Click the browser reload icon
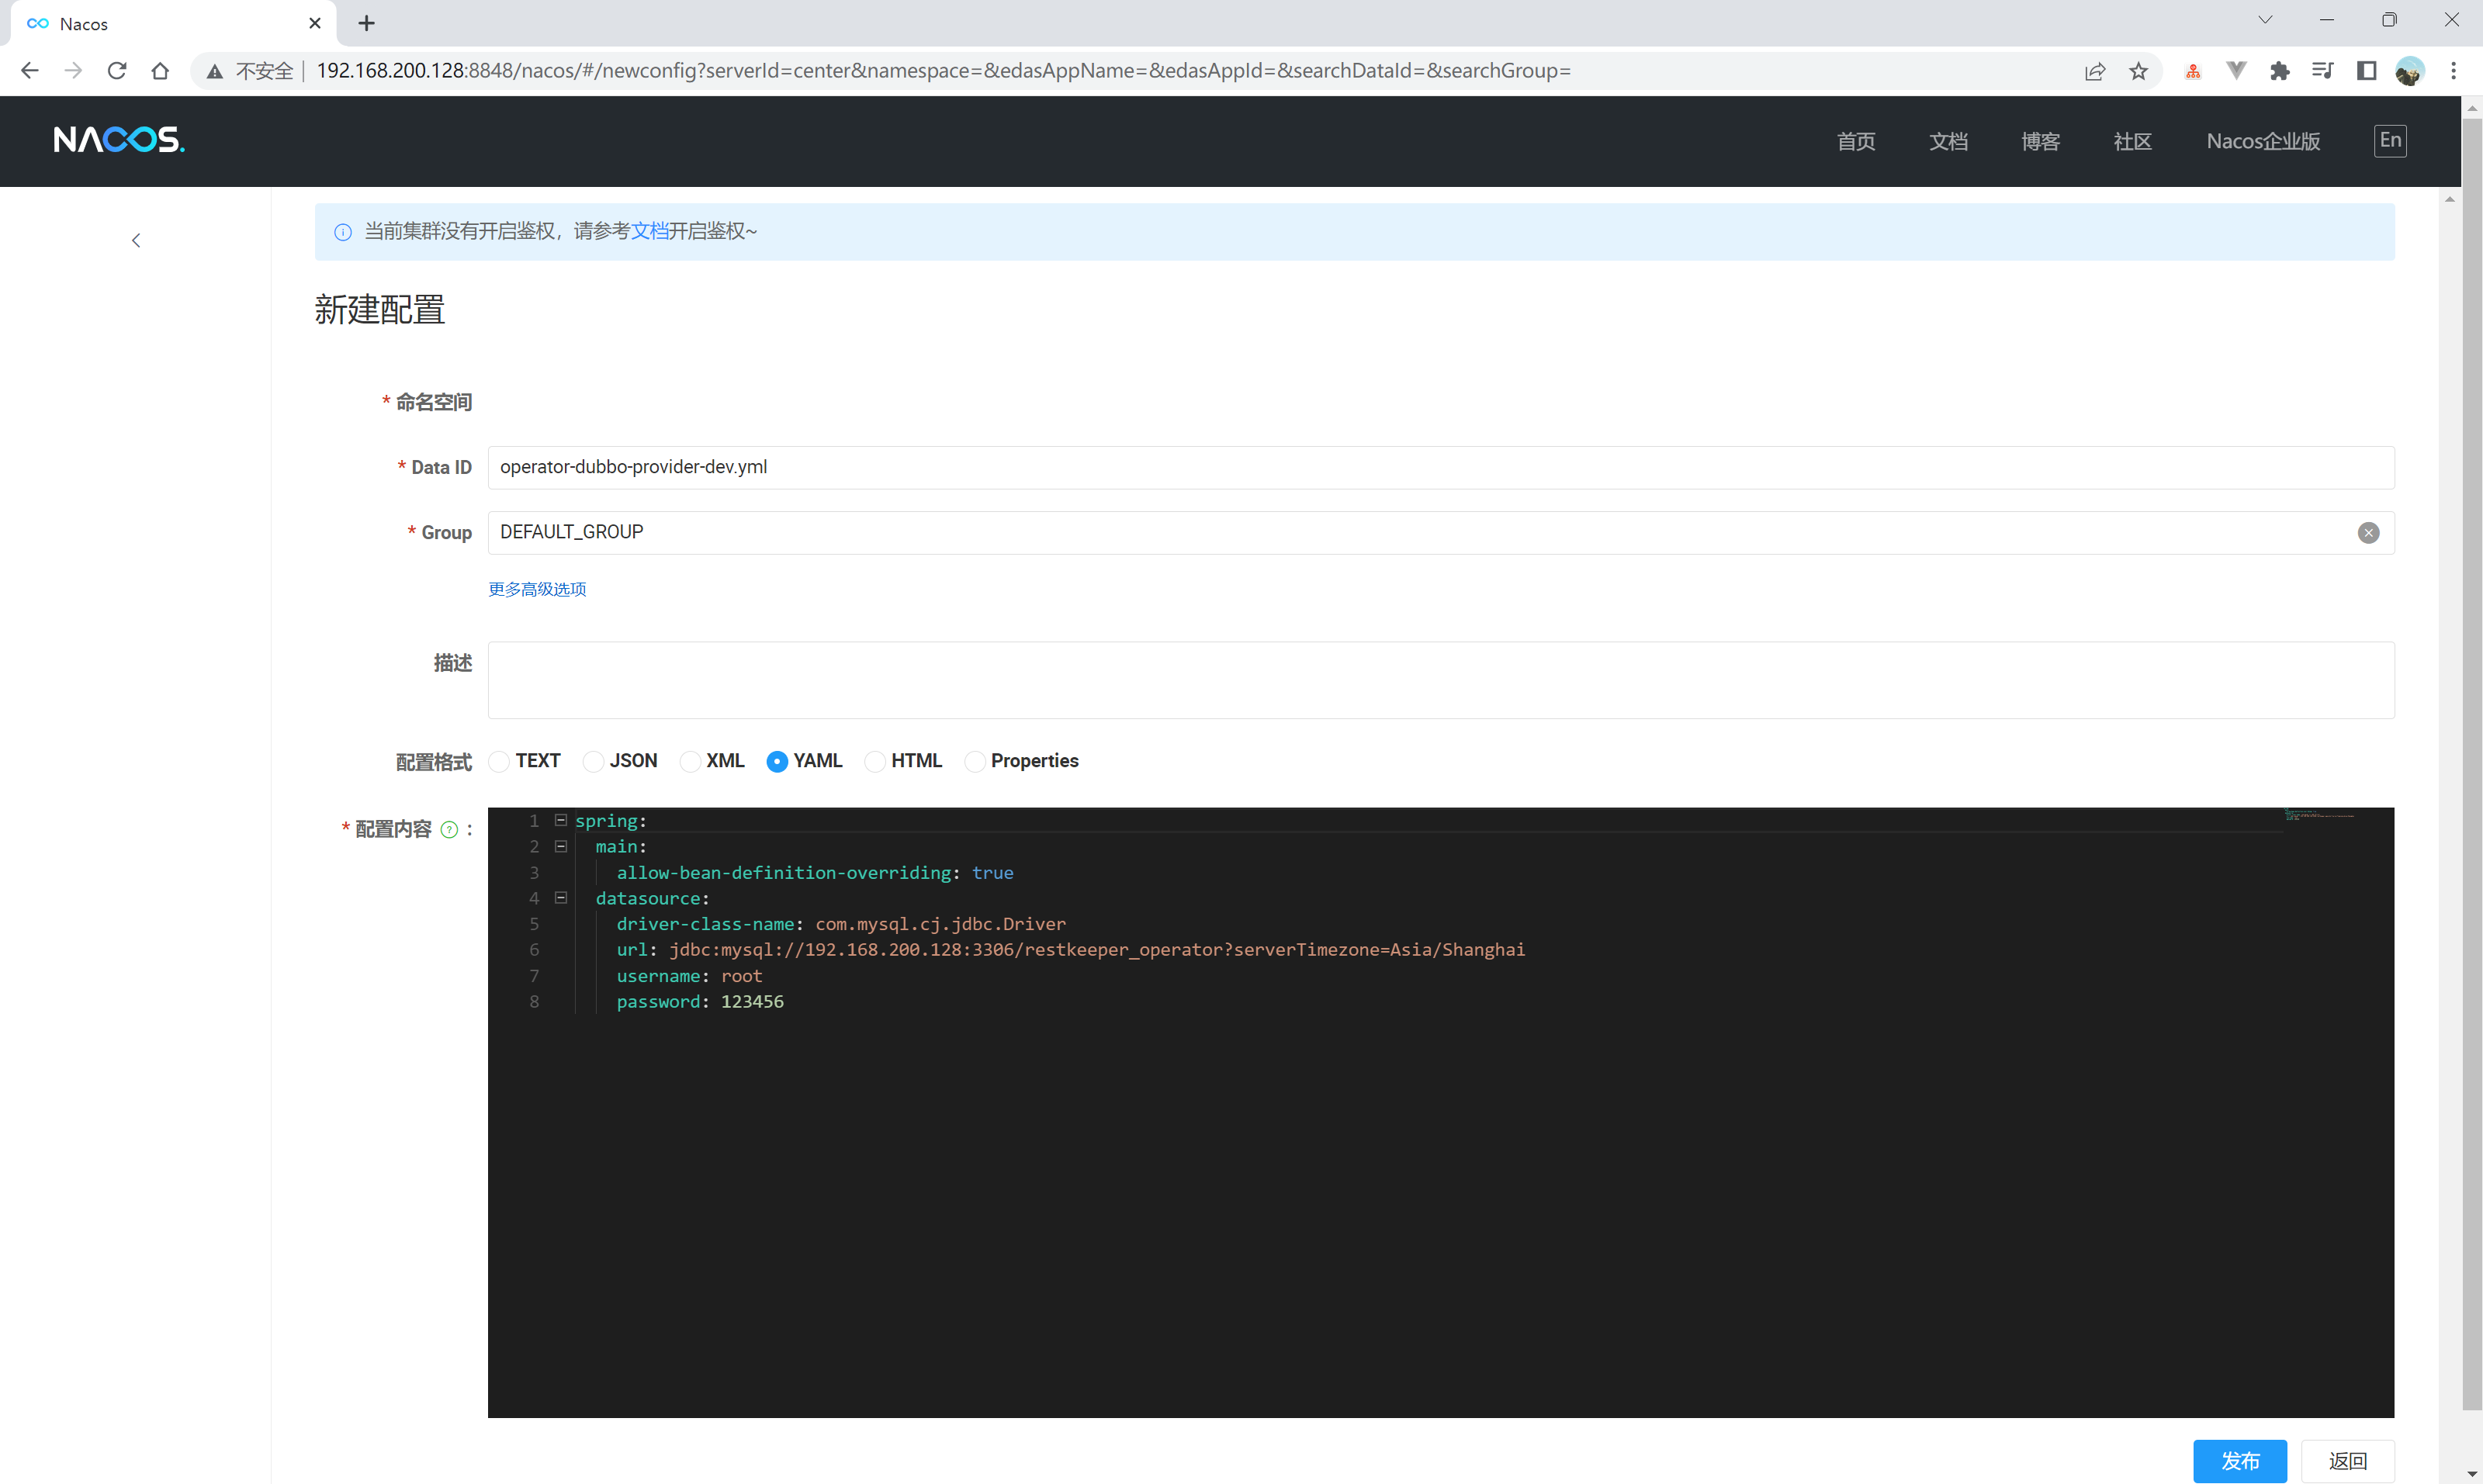This screenshot has width=2483, height=1484. click(117, 71)
